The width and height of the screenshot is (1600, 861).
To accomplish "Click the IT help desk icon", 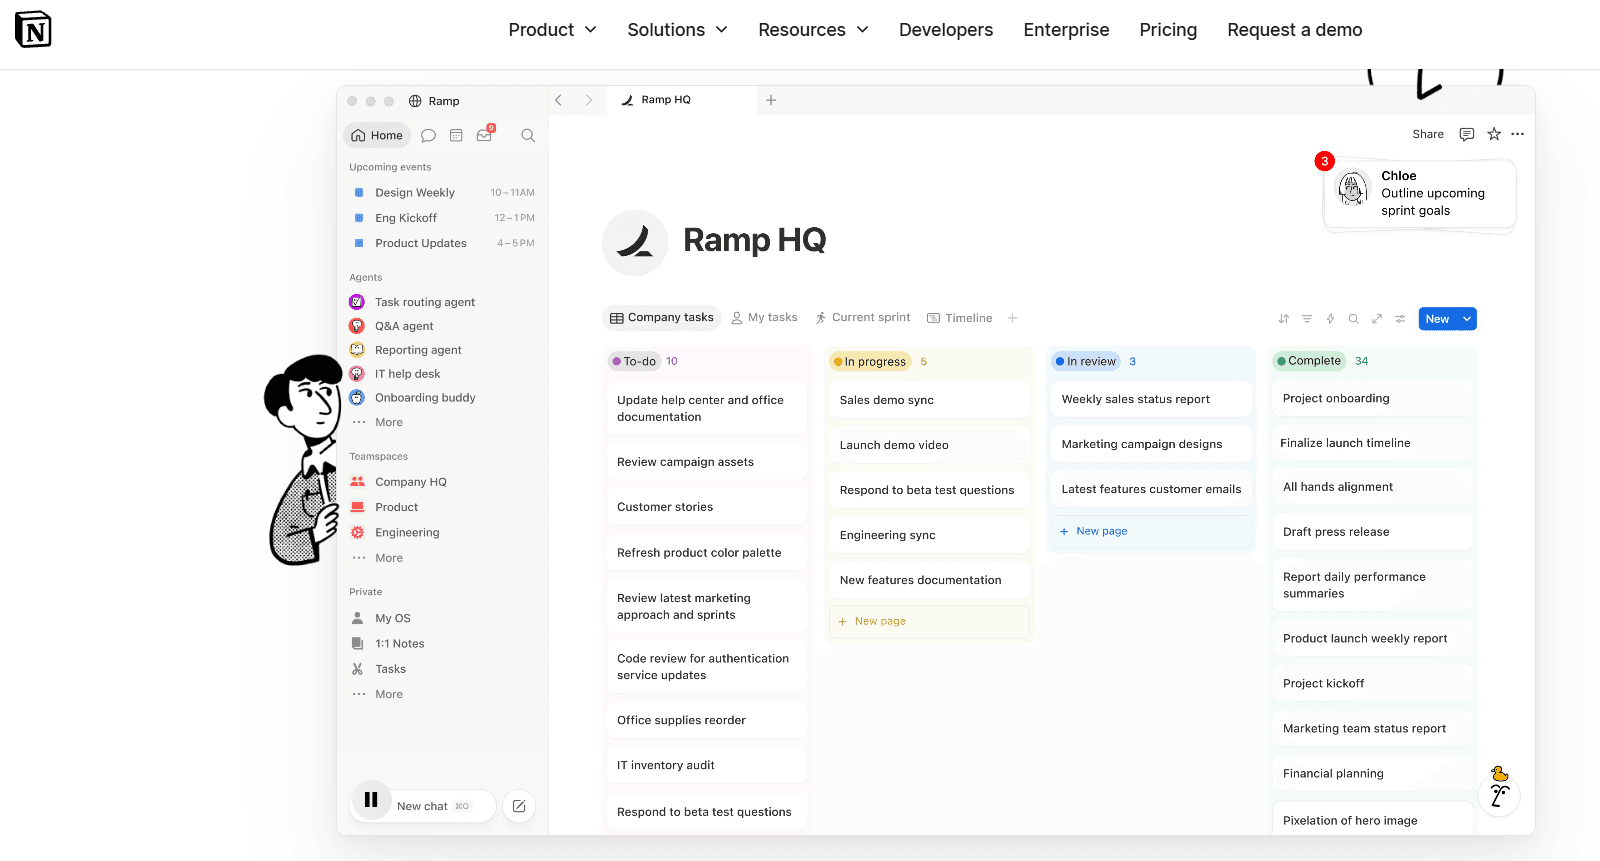I will [x=357, y=374].
